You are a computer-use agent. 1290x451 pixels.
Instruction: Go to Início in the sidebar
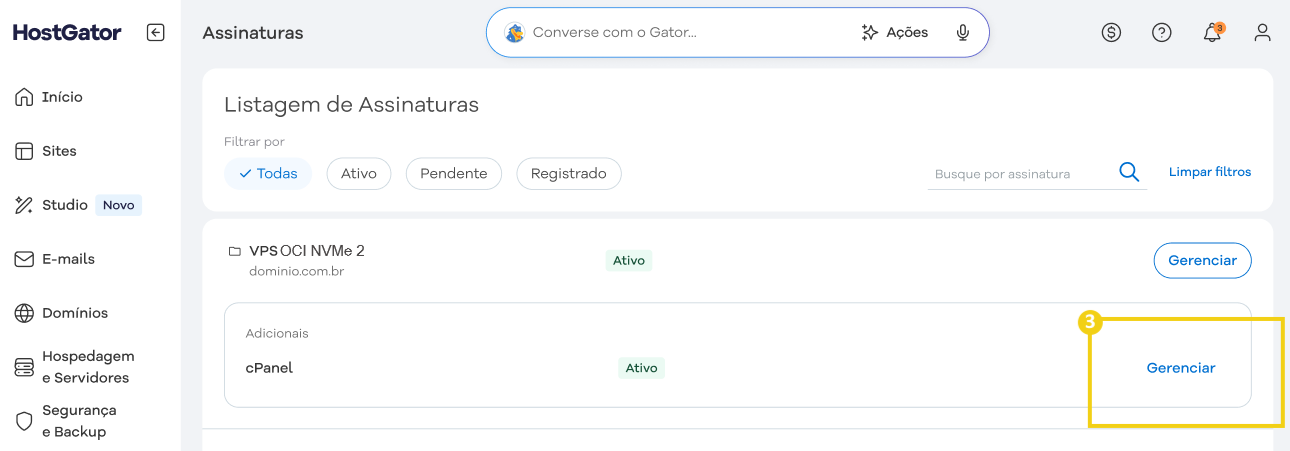[x=62, y=97]
